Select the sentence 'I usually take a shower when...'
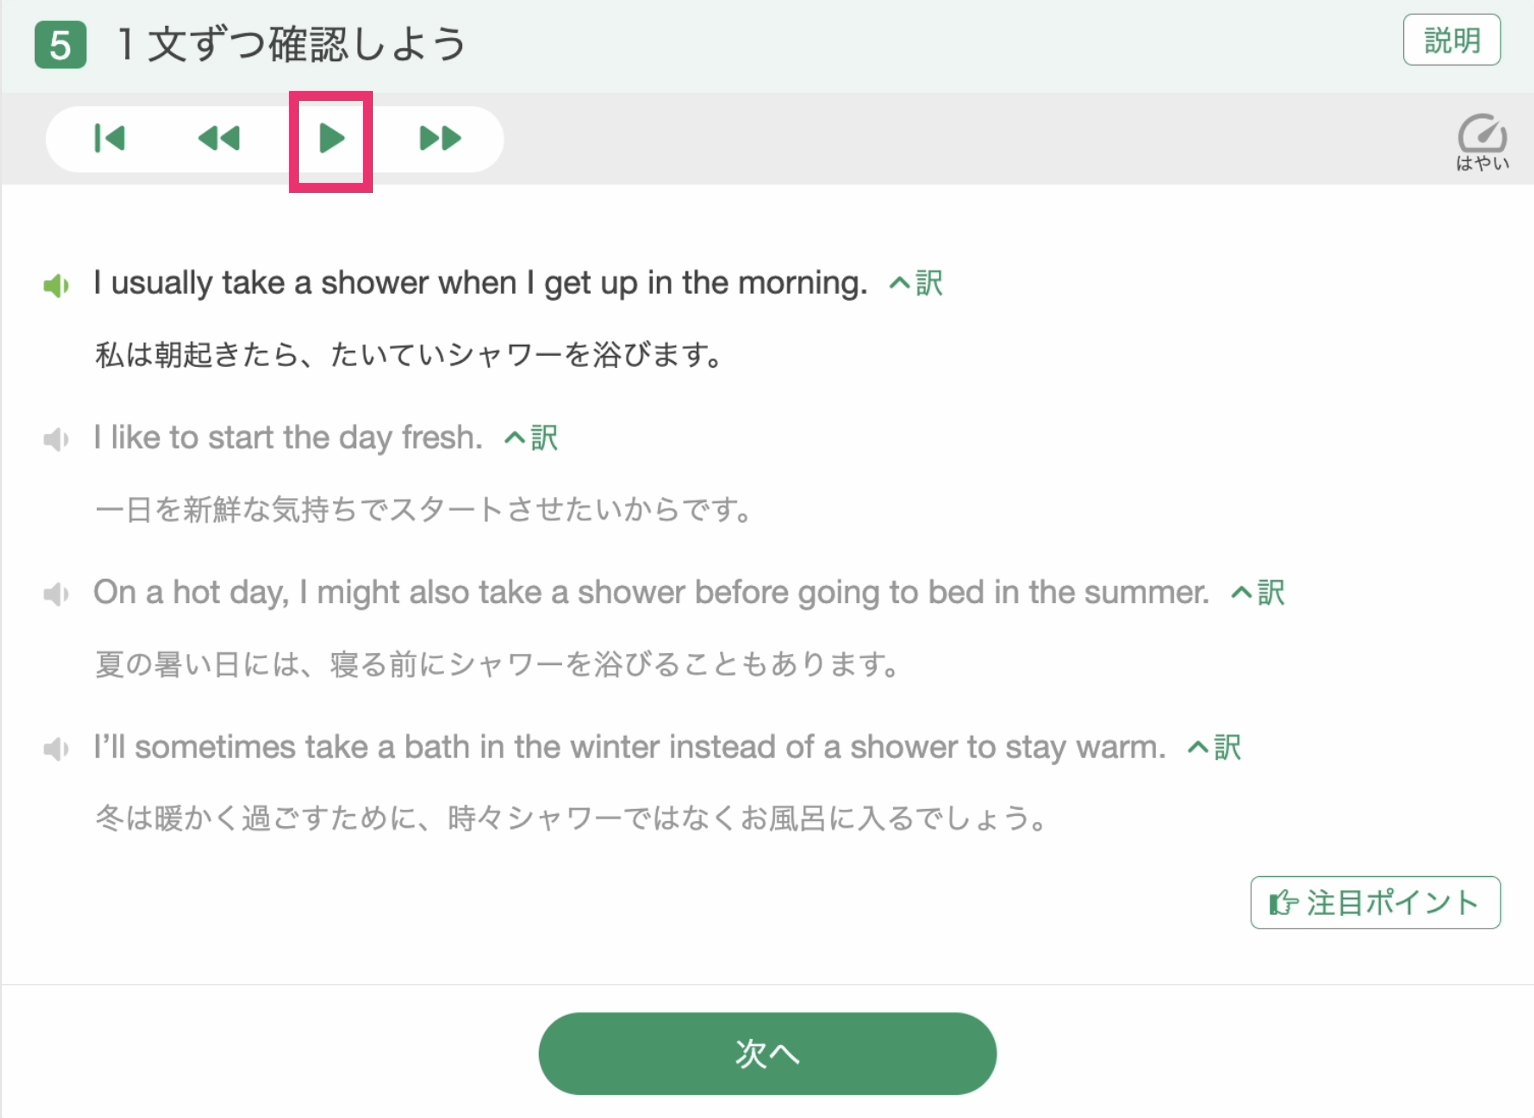Viewport: 1534px width, 1118px height. [480, 283]
